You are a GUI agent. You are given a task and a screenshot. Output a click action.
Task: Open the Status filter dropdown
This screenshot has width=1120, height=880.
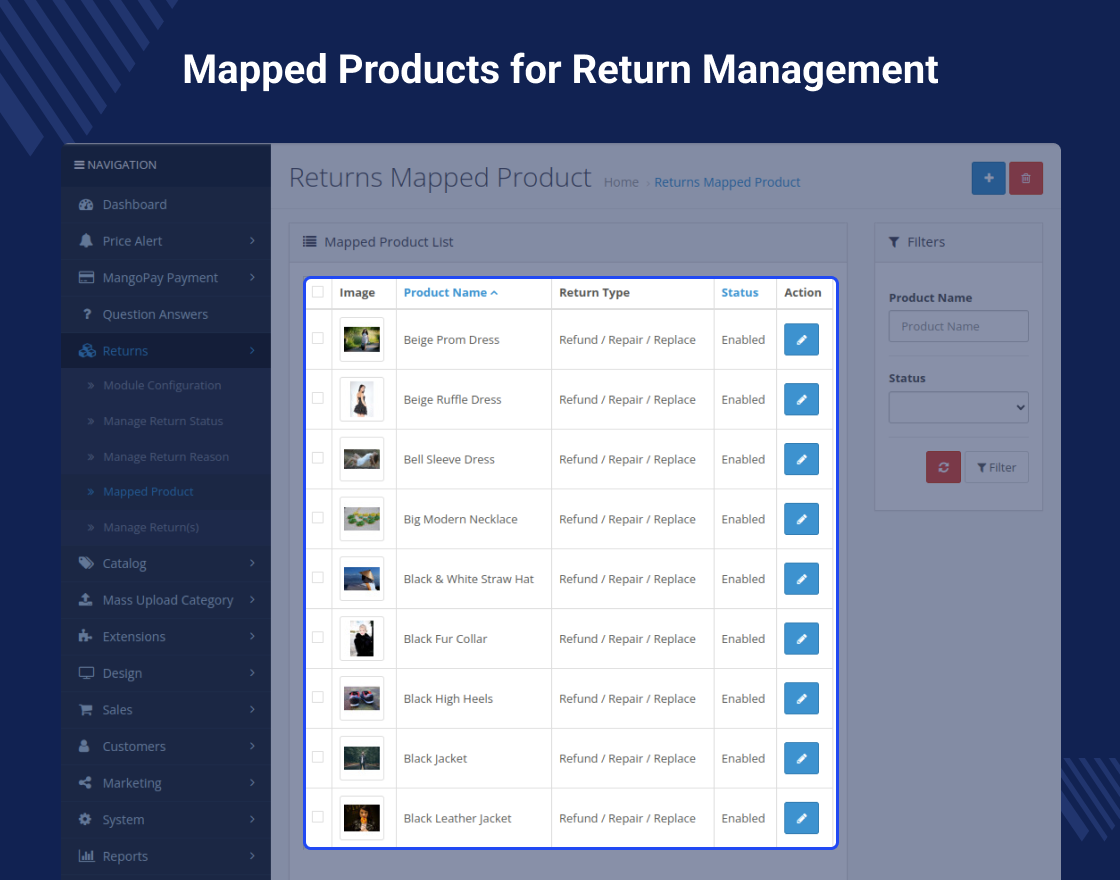pyautogui.click(x=959, y=407)
